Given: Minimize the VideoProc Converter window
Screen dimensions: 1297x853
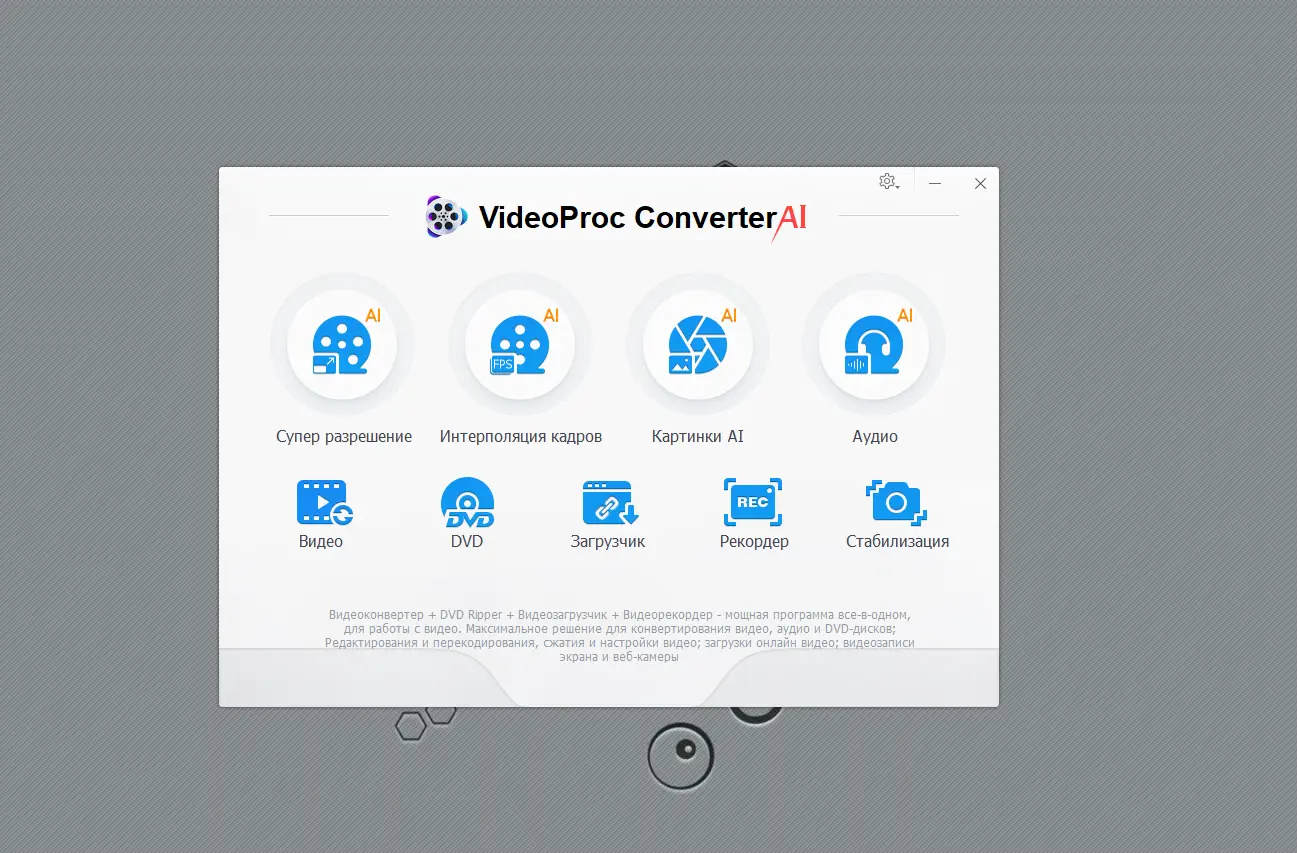Looking at the screenshot, I should [935, 183].
